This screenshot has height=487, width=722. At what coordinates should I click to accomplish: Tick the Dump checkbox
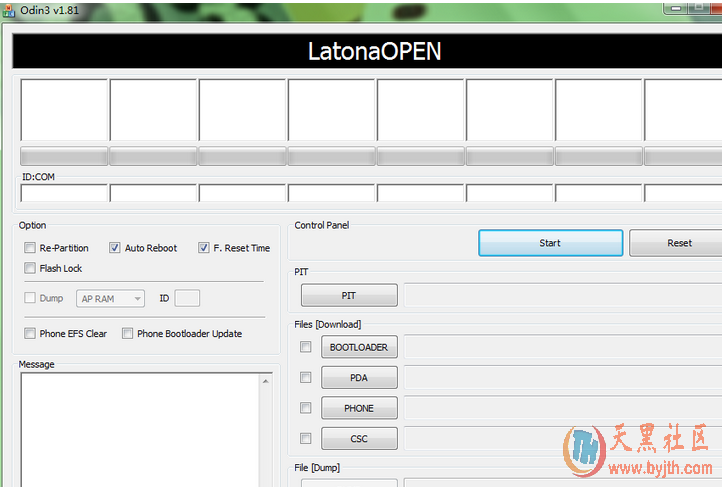30,298
